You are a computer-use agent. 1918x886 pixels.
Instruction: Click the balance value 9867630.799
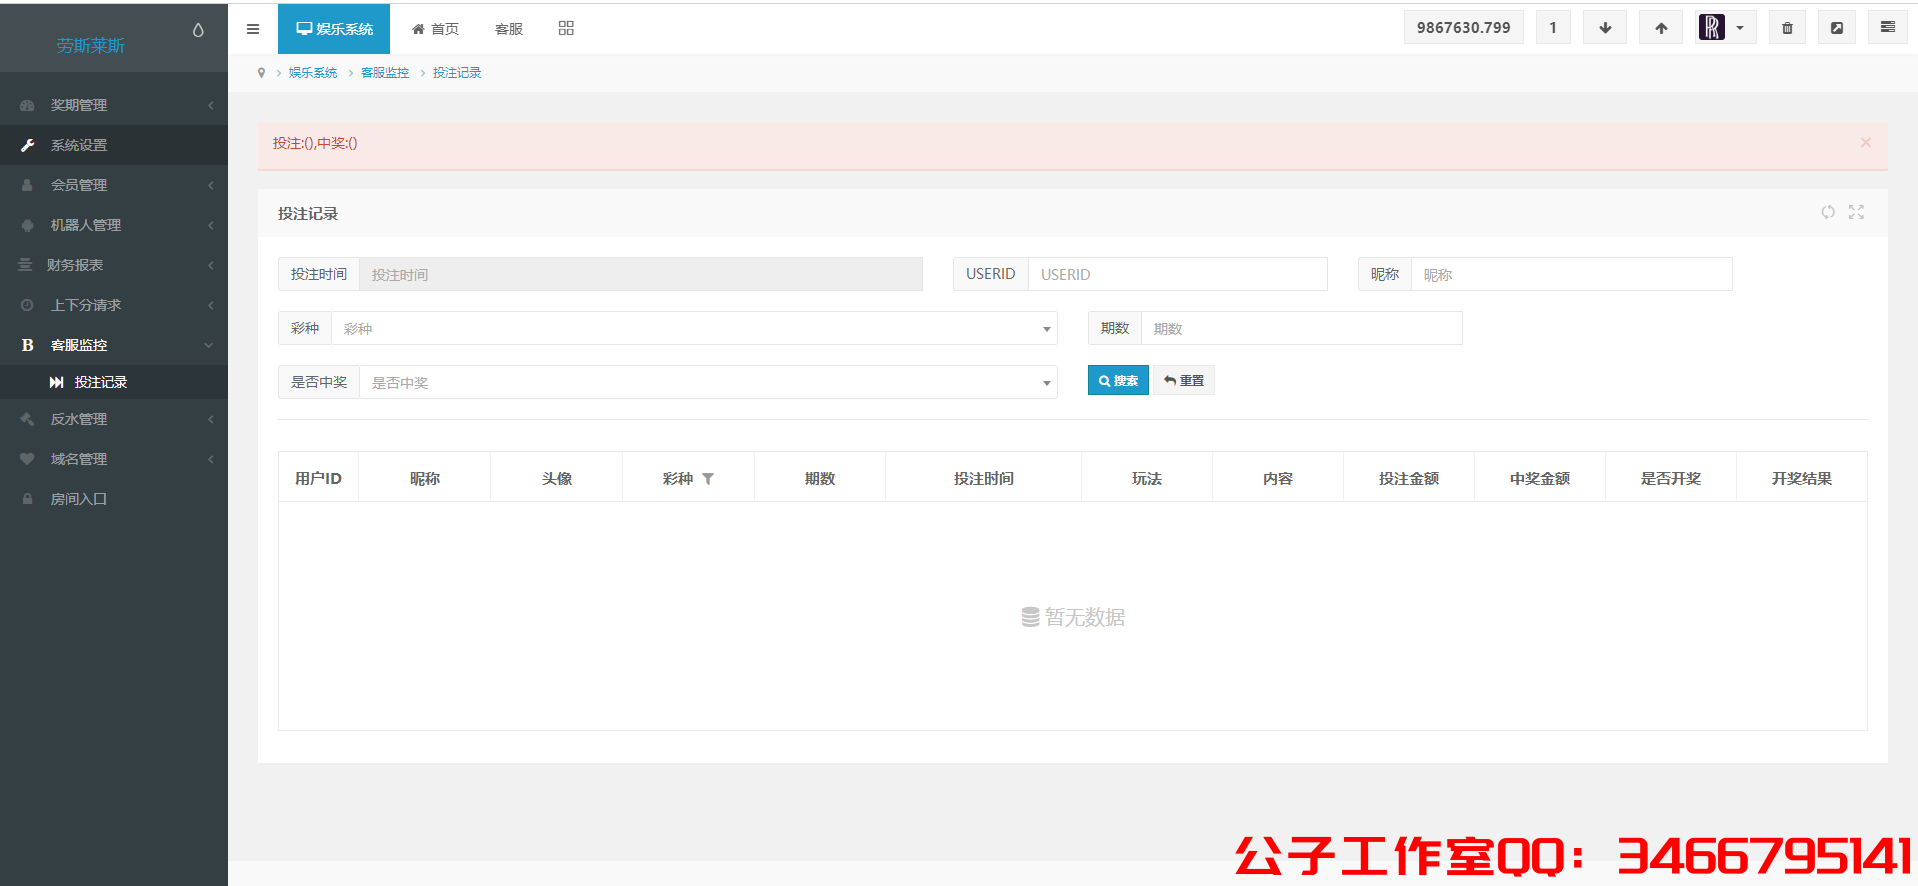1464,28
